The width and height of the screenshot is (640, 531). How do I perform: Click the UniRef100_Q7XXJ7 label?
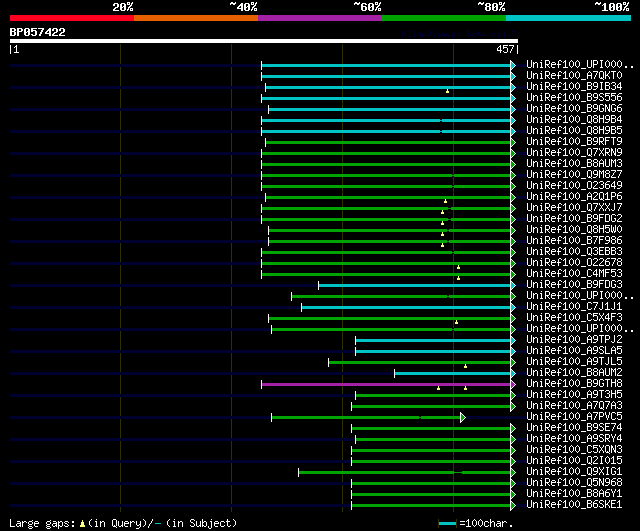click(x=574, y=208)
